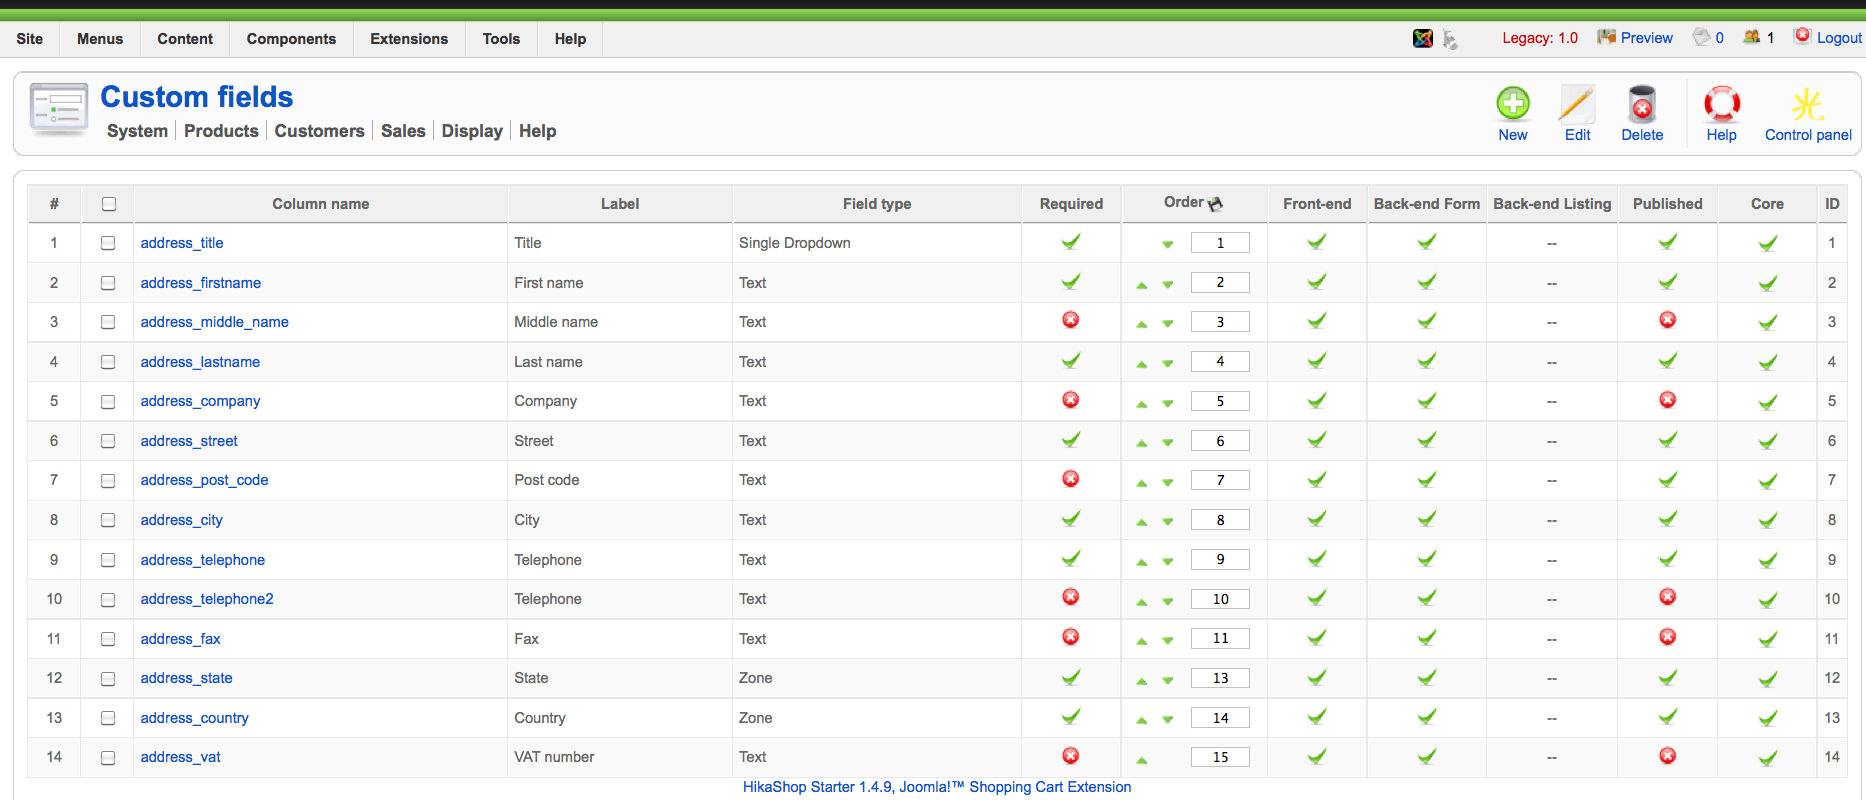Click the save order icon beside Order
Screen dimensions: 1866x800
tap(1216, 204)
